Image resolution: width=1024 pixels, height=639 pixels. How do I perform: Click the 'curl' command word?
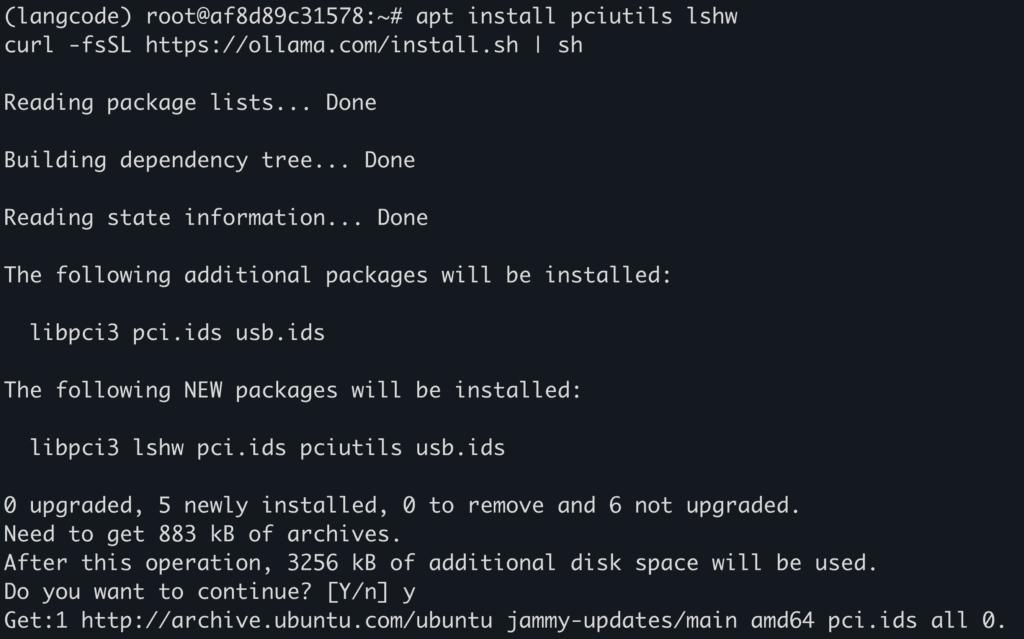(x=29, y=45)
